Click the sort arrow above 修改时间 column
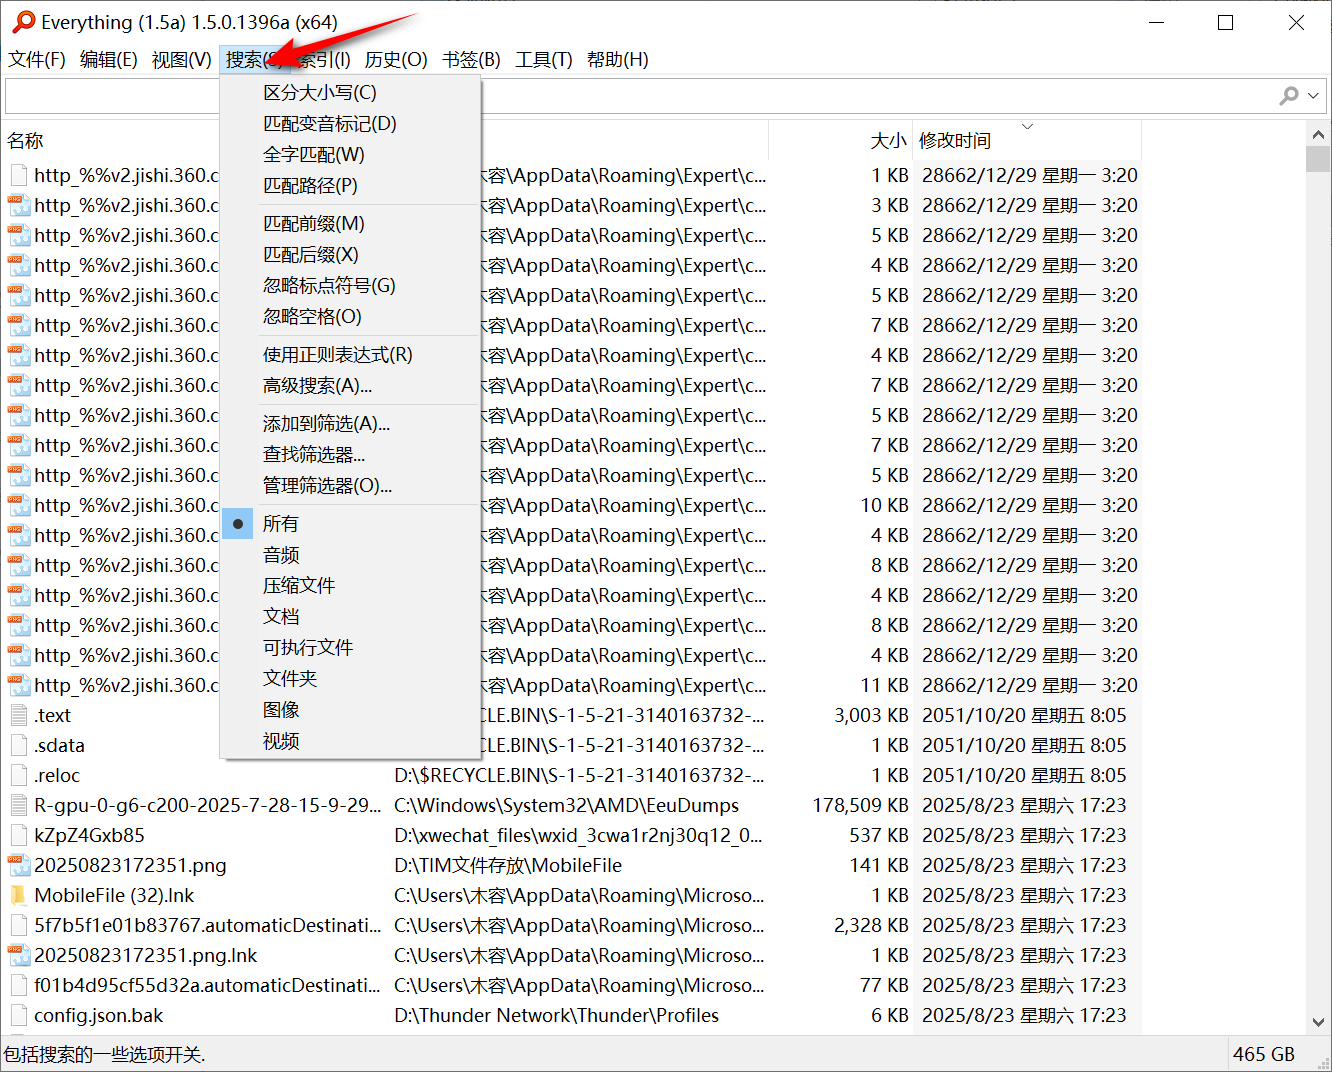1332x1072 pixels. 1027,126
